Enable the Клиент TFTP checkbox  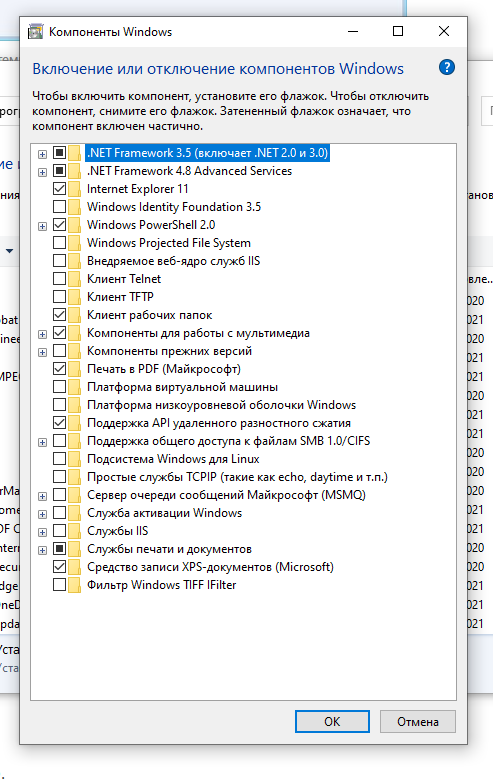(x=59, y=297)
